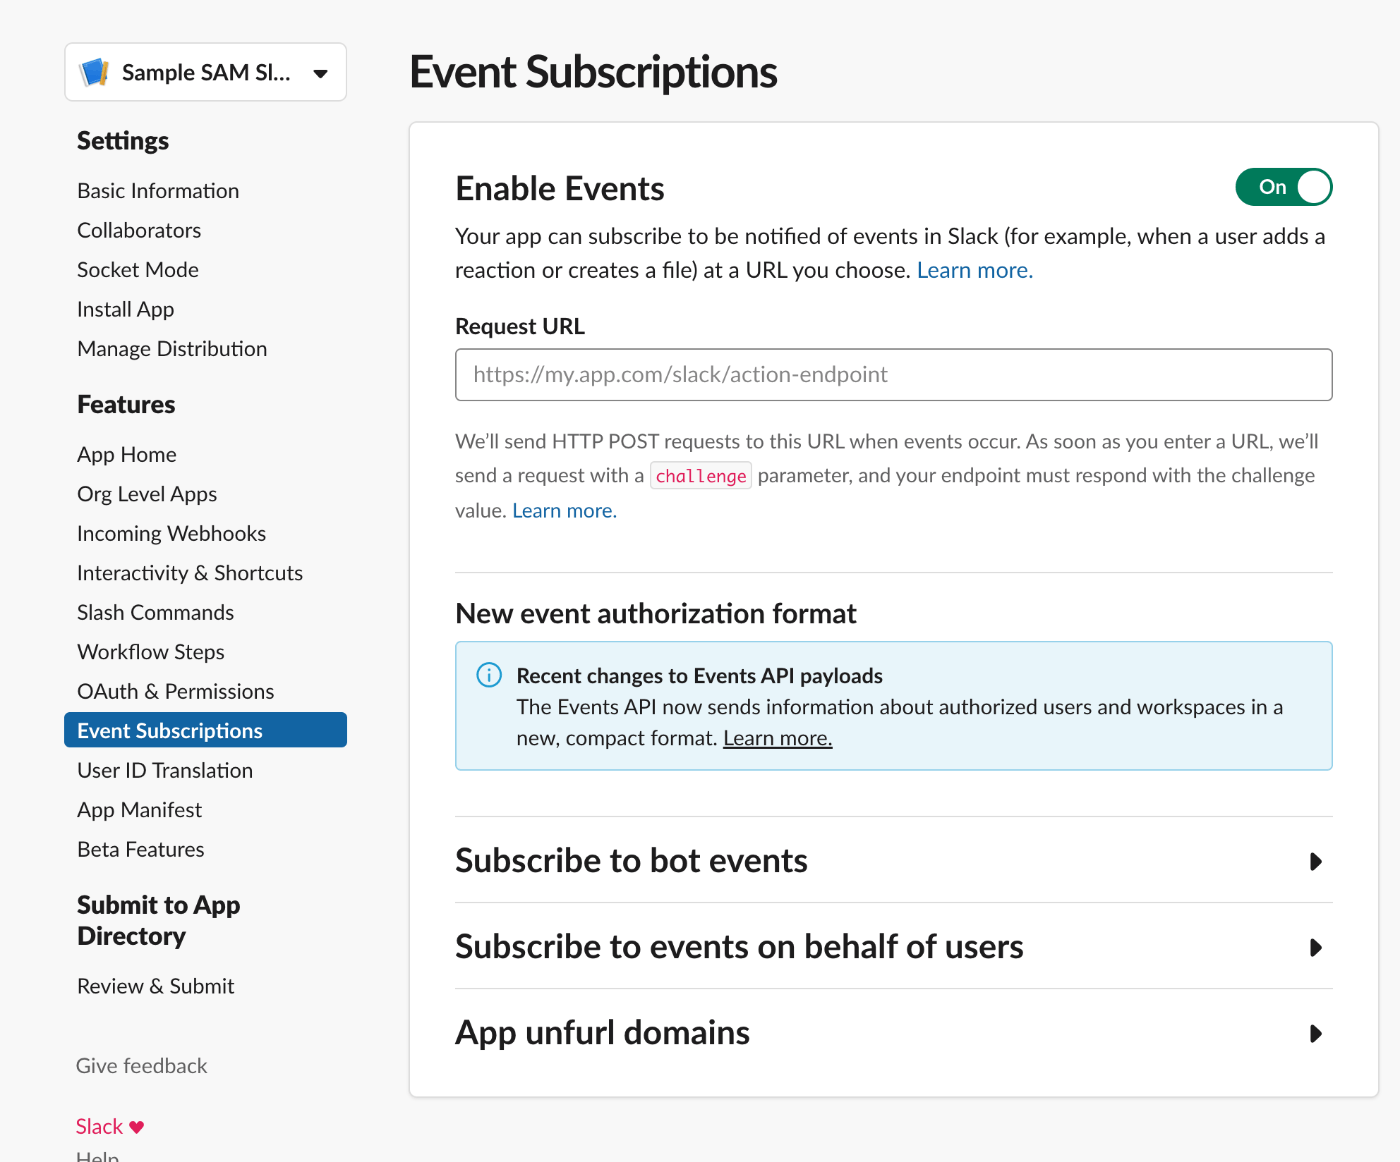Image resolution: width=1400 pixels, height=1162 pixels.
Task: Open the Sample SAM app selector dropdown
Action: pyautogui.click(x=206, y=72)
